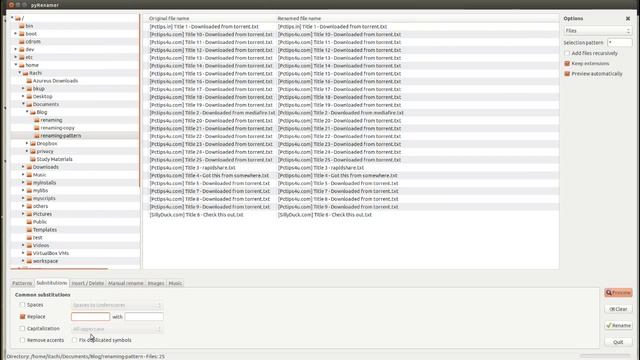
Task: Click the Quit button
Action: pyautogui.click(x=618, y=342)
